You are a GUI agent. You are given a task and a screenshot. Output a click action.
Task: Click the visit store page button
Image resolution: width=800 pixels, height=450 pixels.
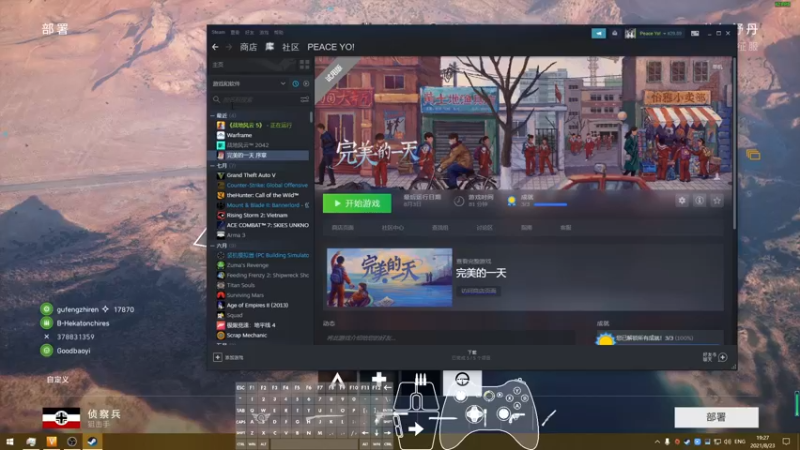[x=479, y=291]
